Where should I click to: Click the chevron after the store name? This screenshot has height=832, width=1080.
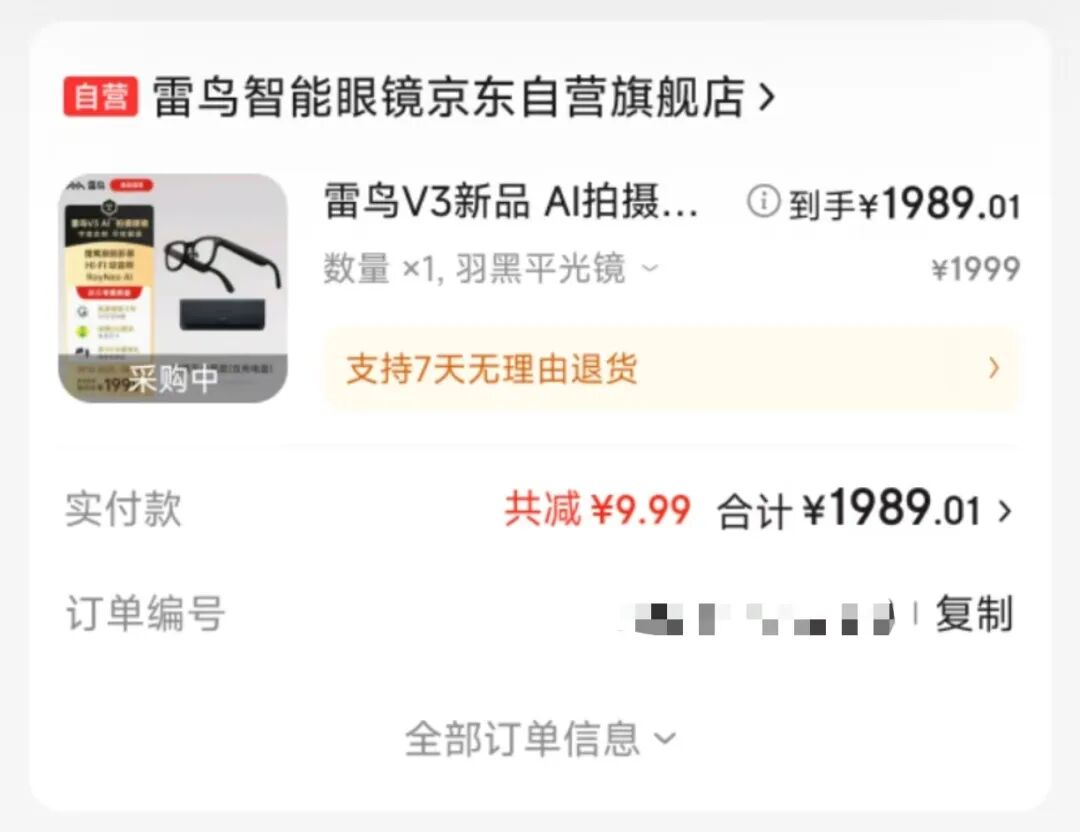767,98
